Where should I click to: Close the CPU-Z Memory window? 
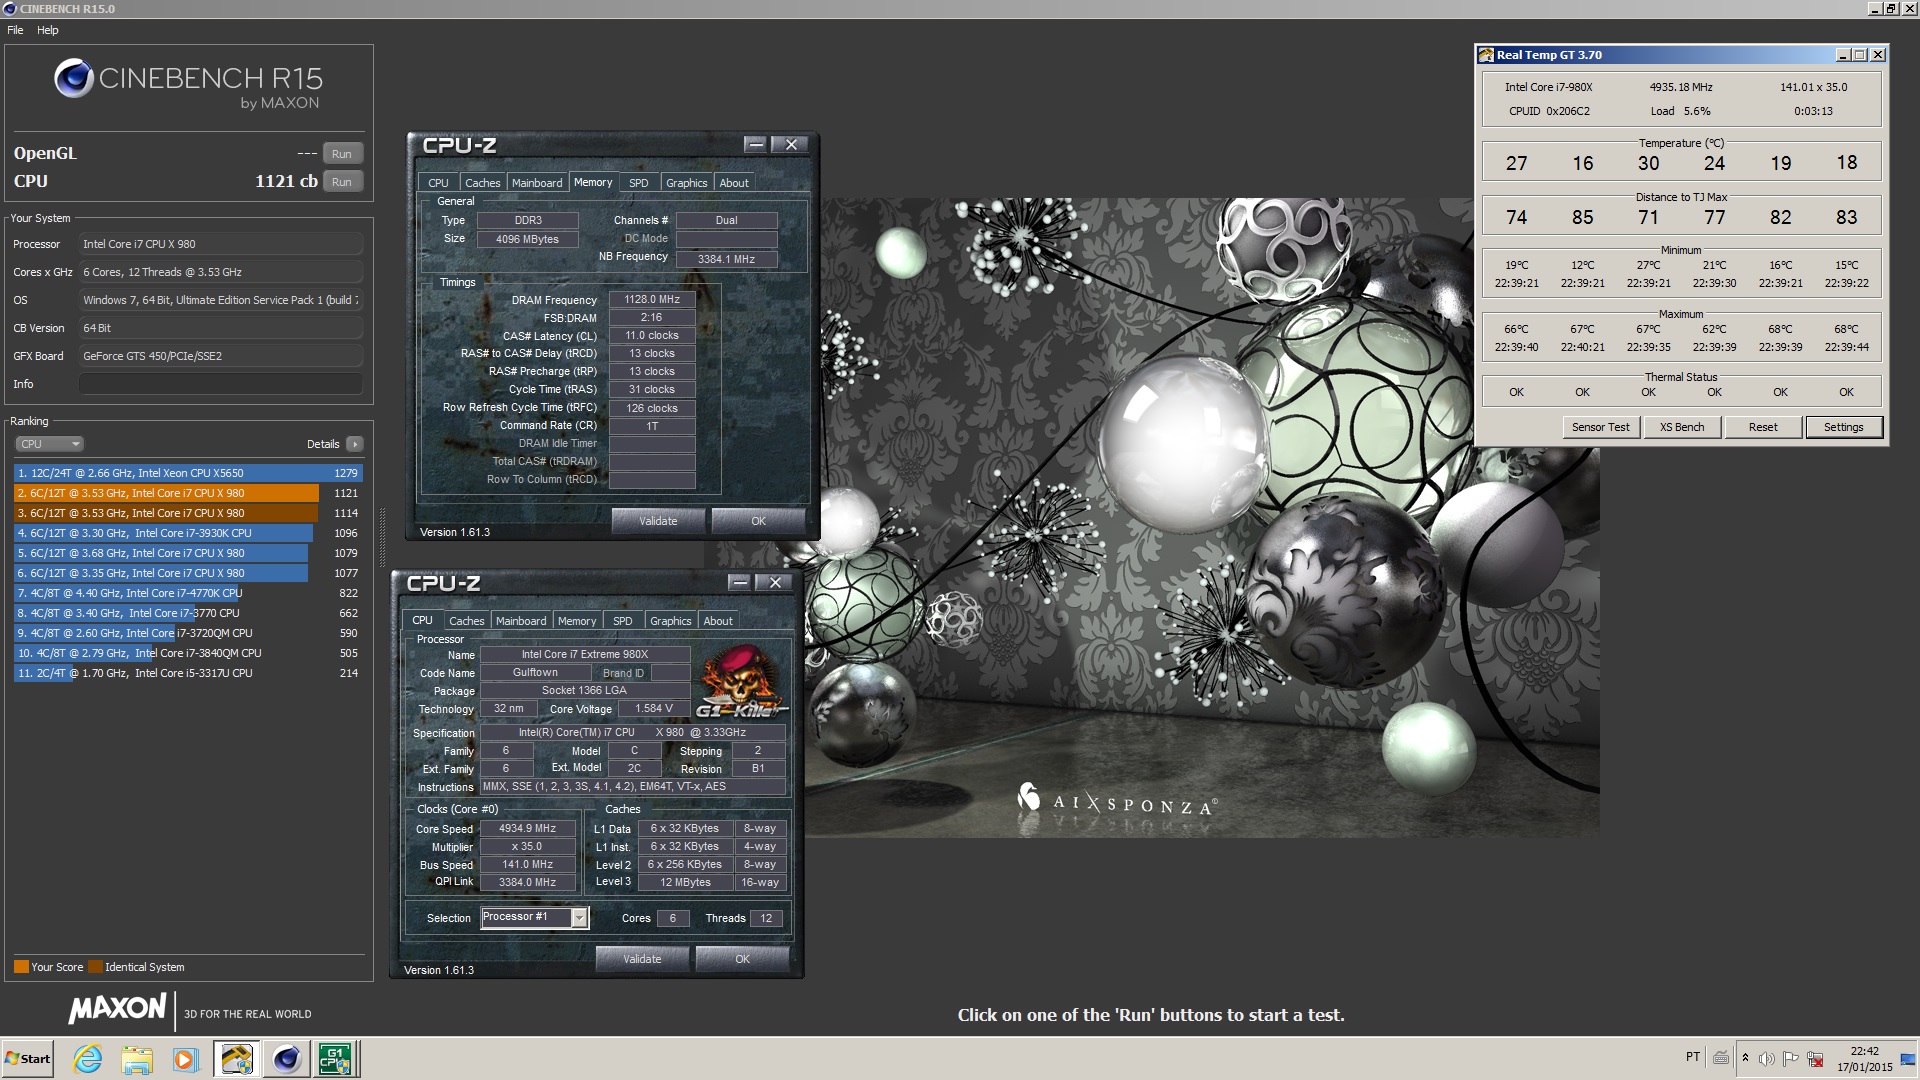coord(791,145)
